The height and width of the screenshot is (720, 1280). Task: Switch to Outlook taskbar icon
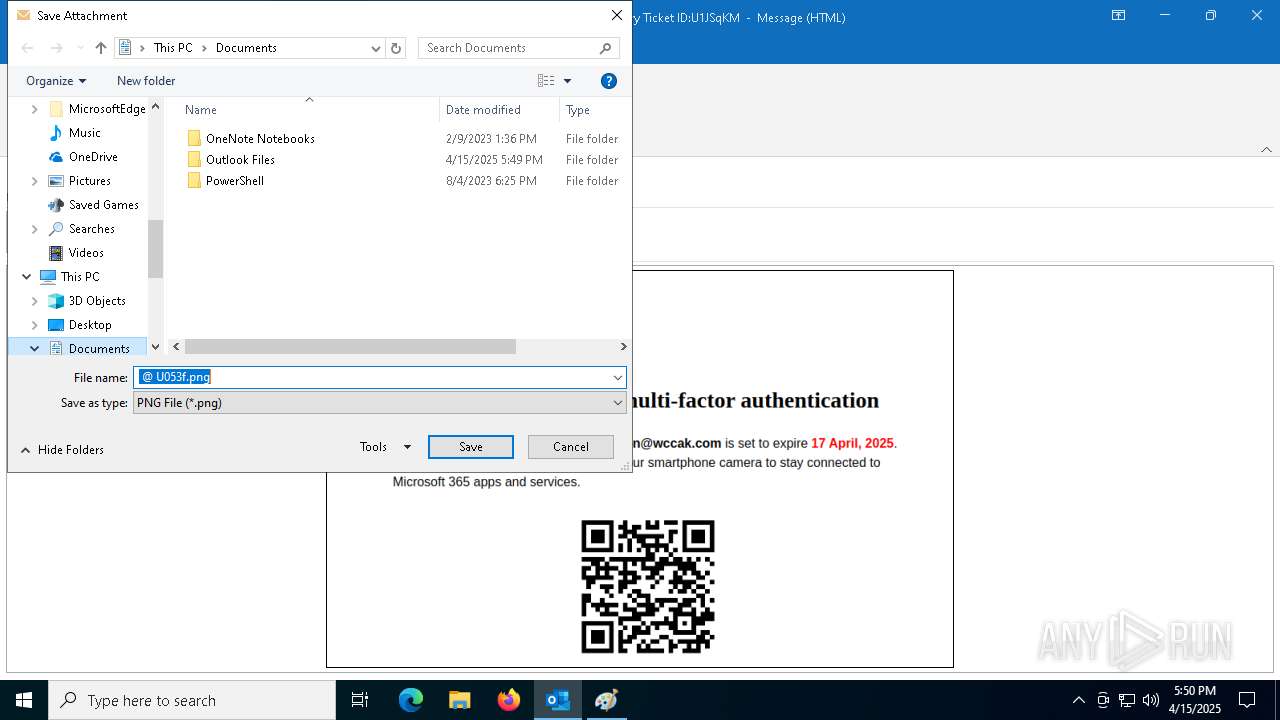click(557, 700)
